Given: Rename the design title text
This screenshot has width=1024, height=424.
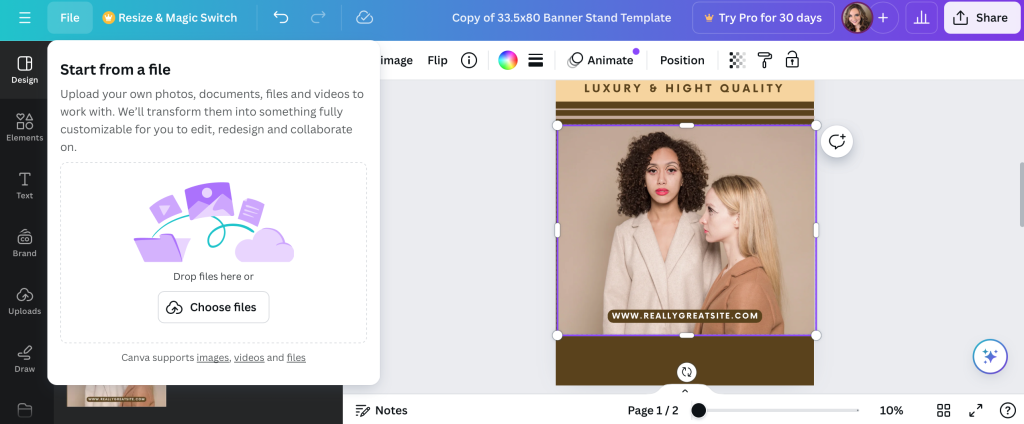Looking at the screenshot, I should pos(562,18).
